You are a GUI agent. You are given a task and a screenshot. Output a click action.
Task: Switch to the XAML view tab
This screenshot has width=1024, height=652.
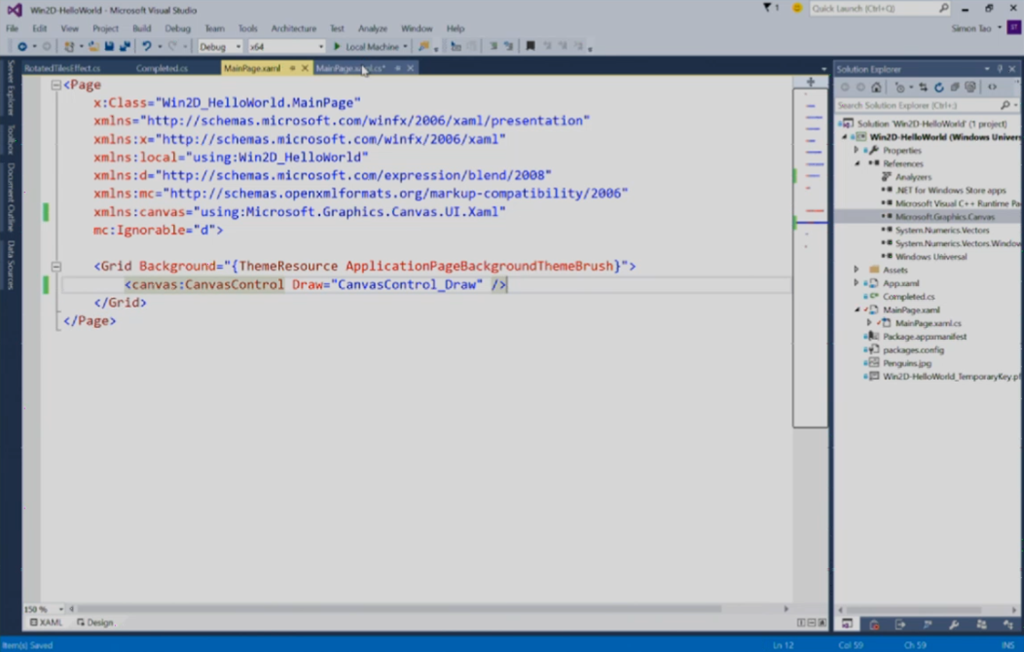click(x=46, y=623)
